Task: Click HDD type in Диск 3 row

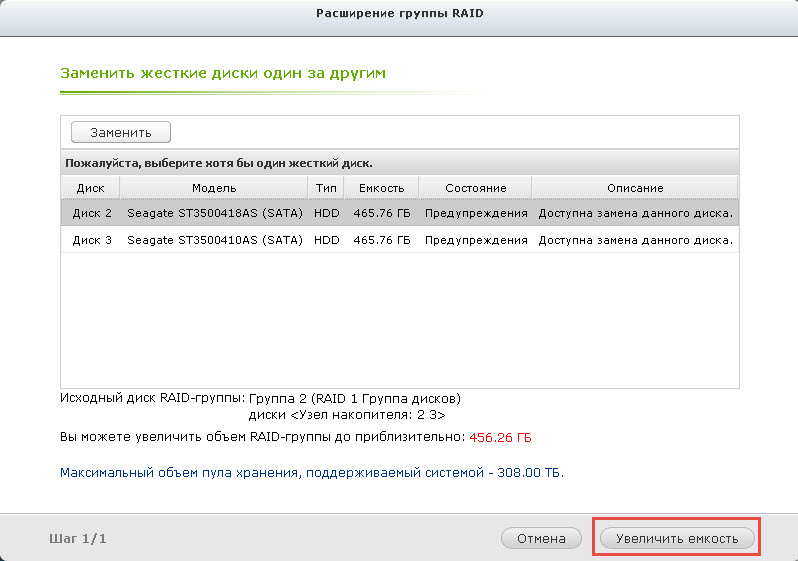Action: pos(326,240)
